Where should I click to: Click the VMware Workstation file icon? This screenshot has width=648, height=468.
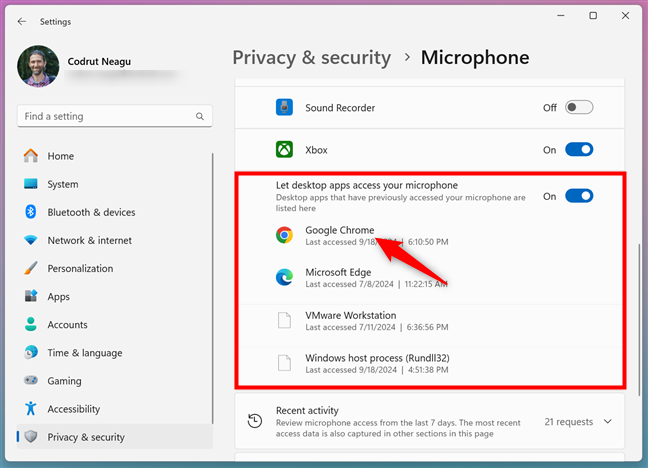tap(285, 320)
